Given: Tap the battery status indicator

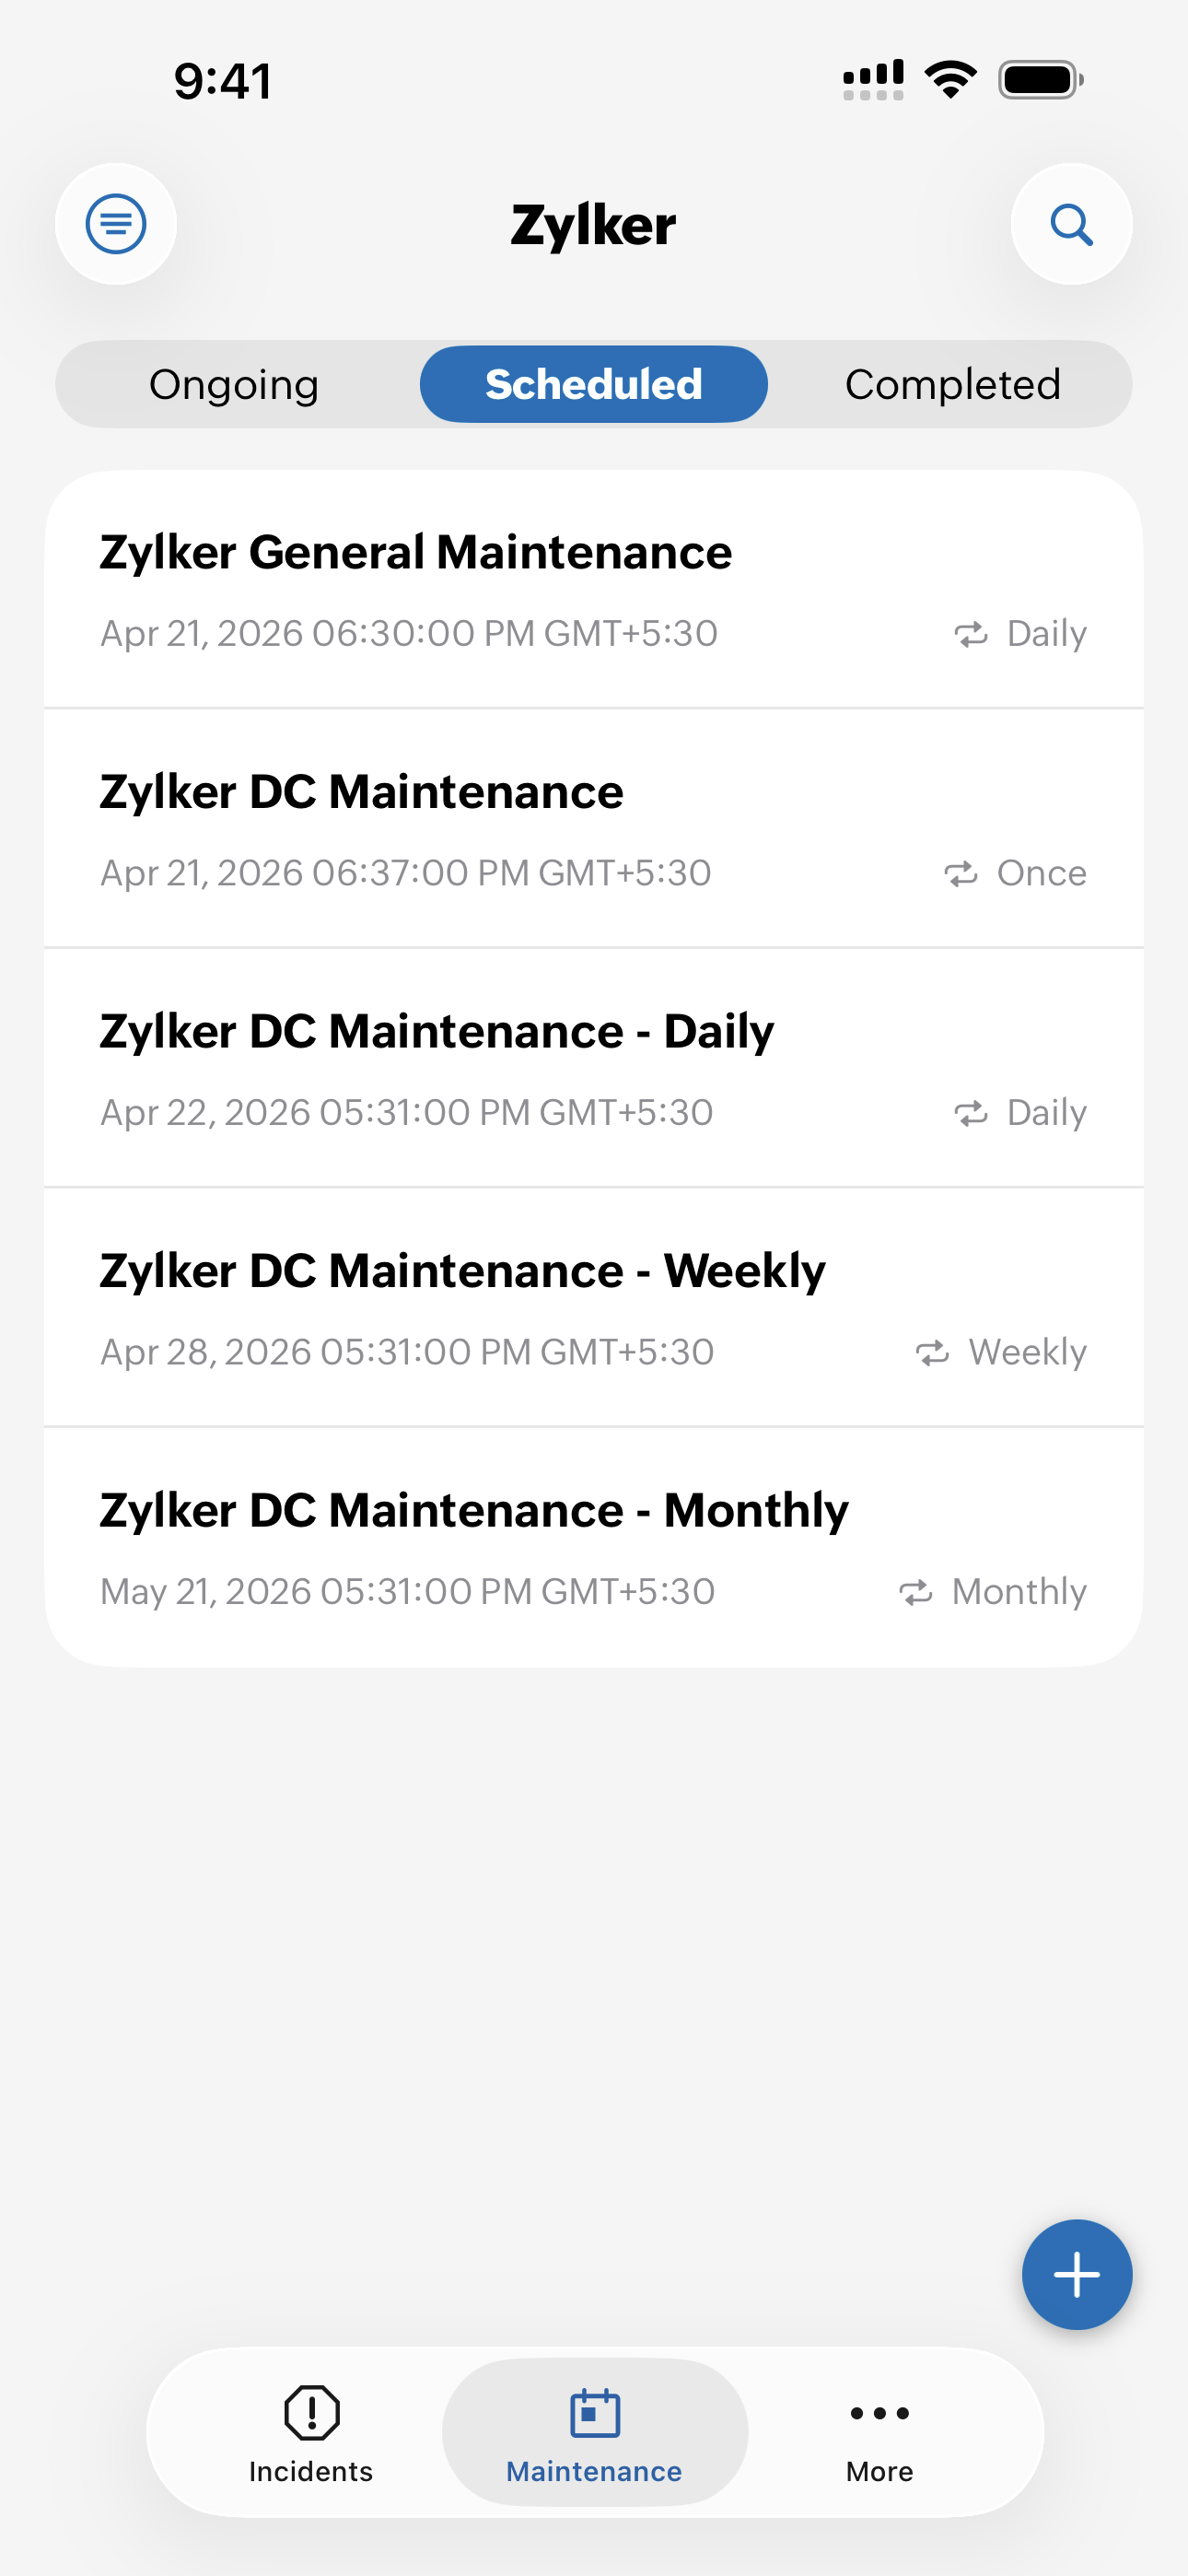Looking at the screenshot, I should coord(1040,80).
